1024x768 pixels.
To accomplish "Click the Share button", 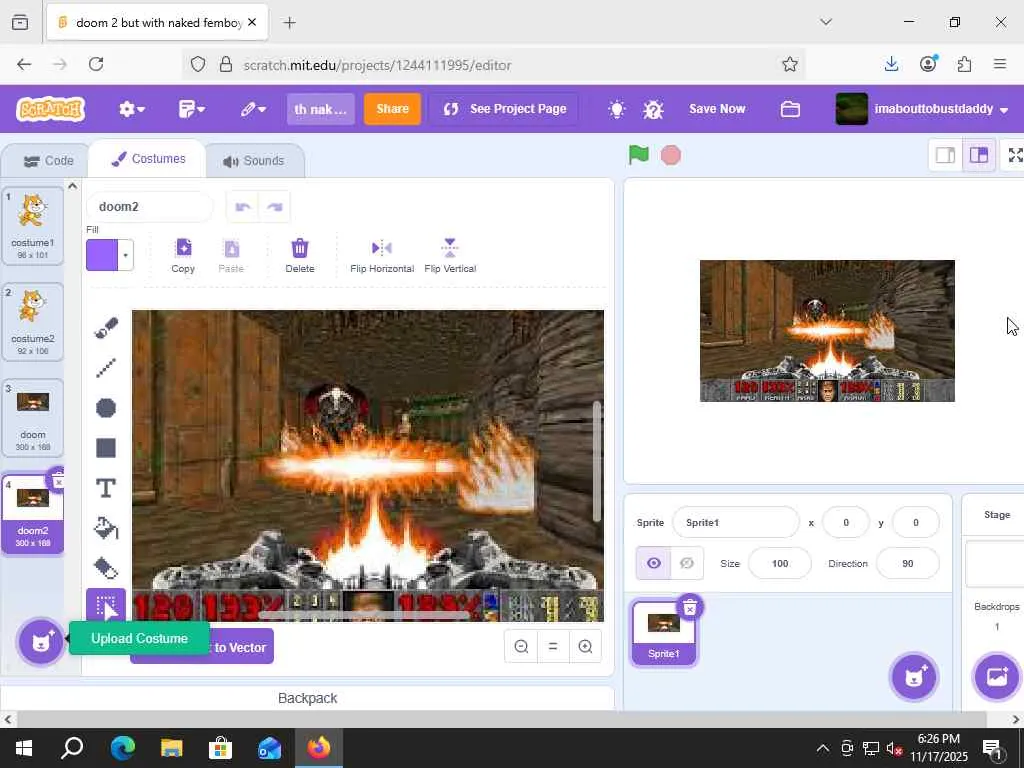I will point(392,109).
